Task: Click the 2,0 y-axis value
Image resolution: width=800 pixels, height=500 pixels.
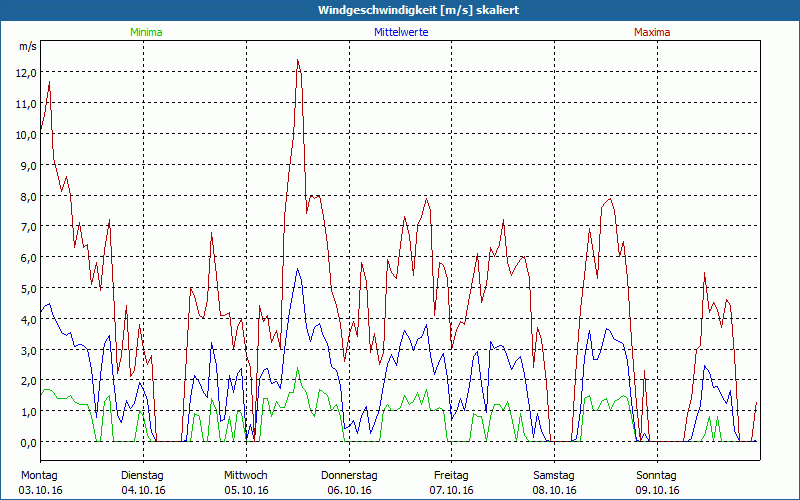Action: [29, 381]
